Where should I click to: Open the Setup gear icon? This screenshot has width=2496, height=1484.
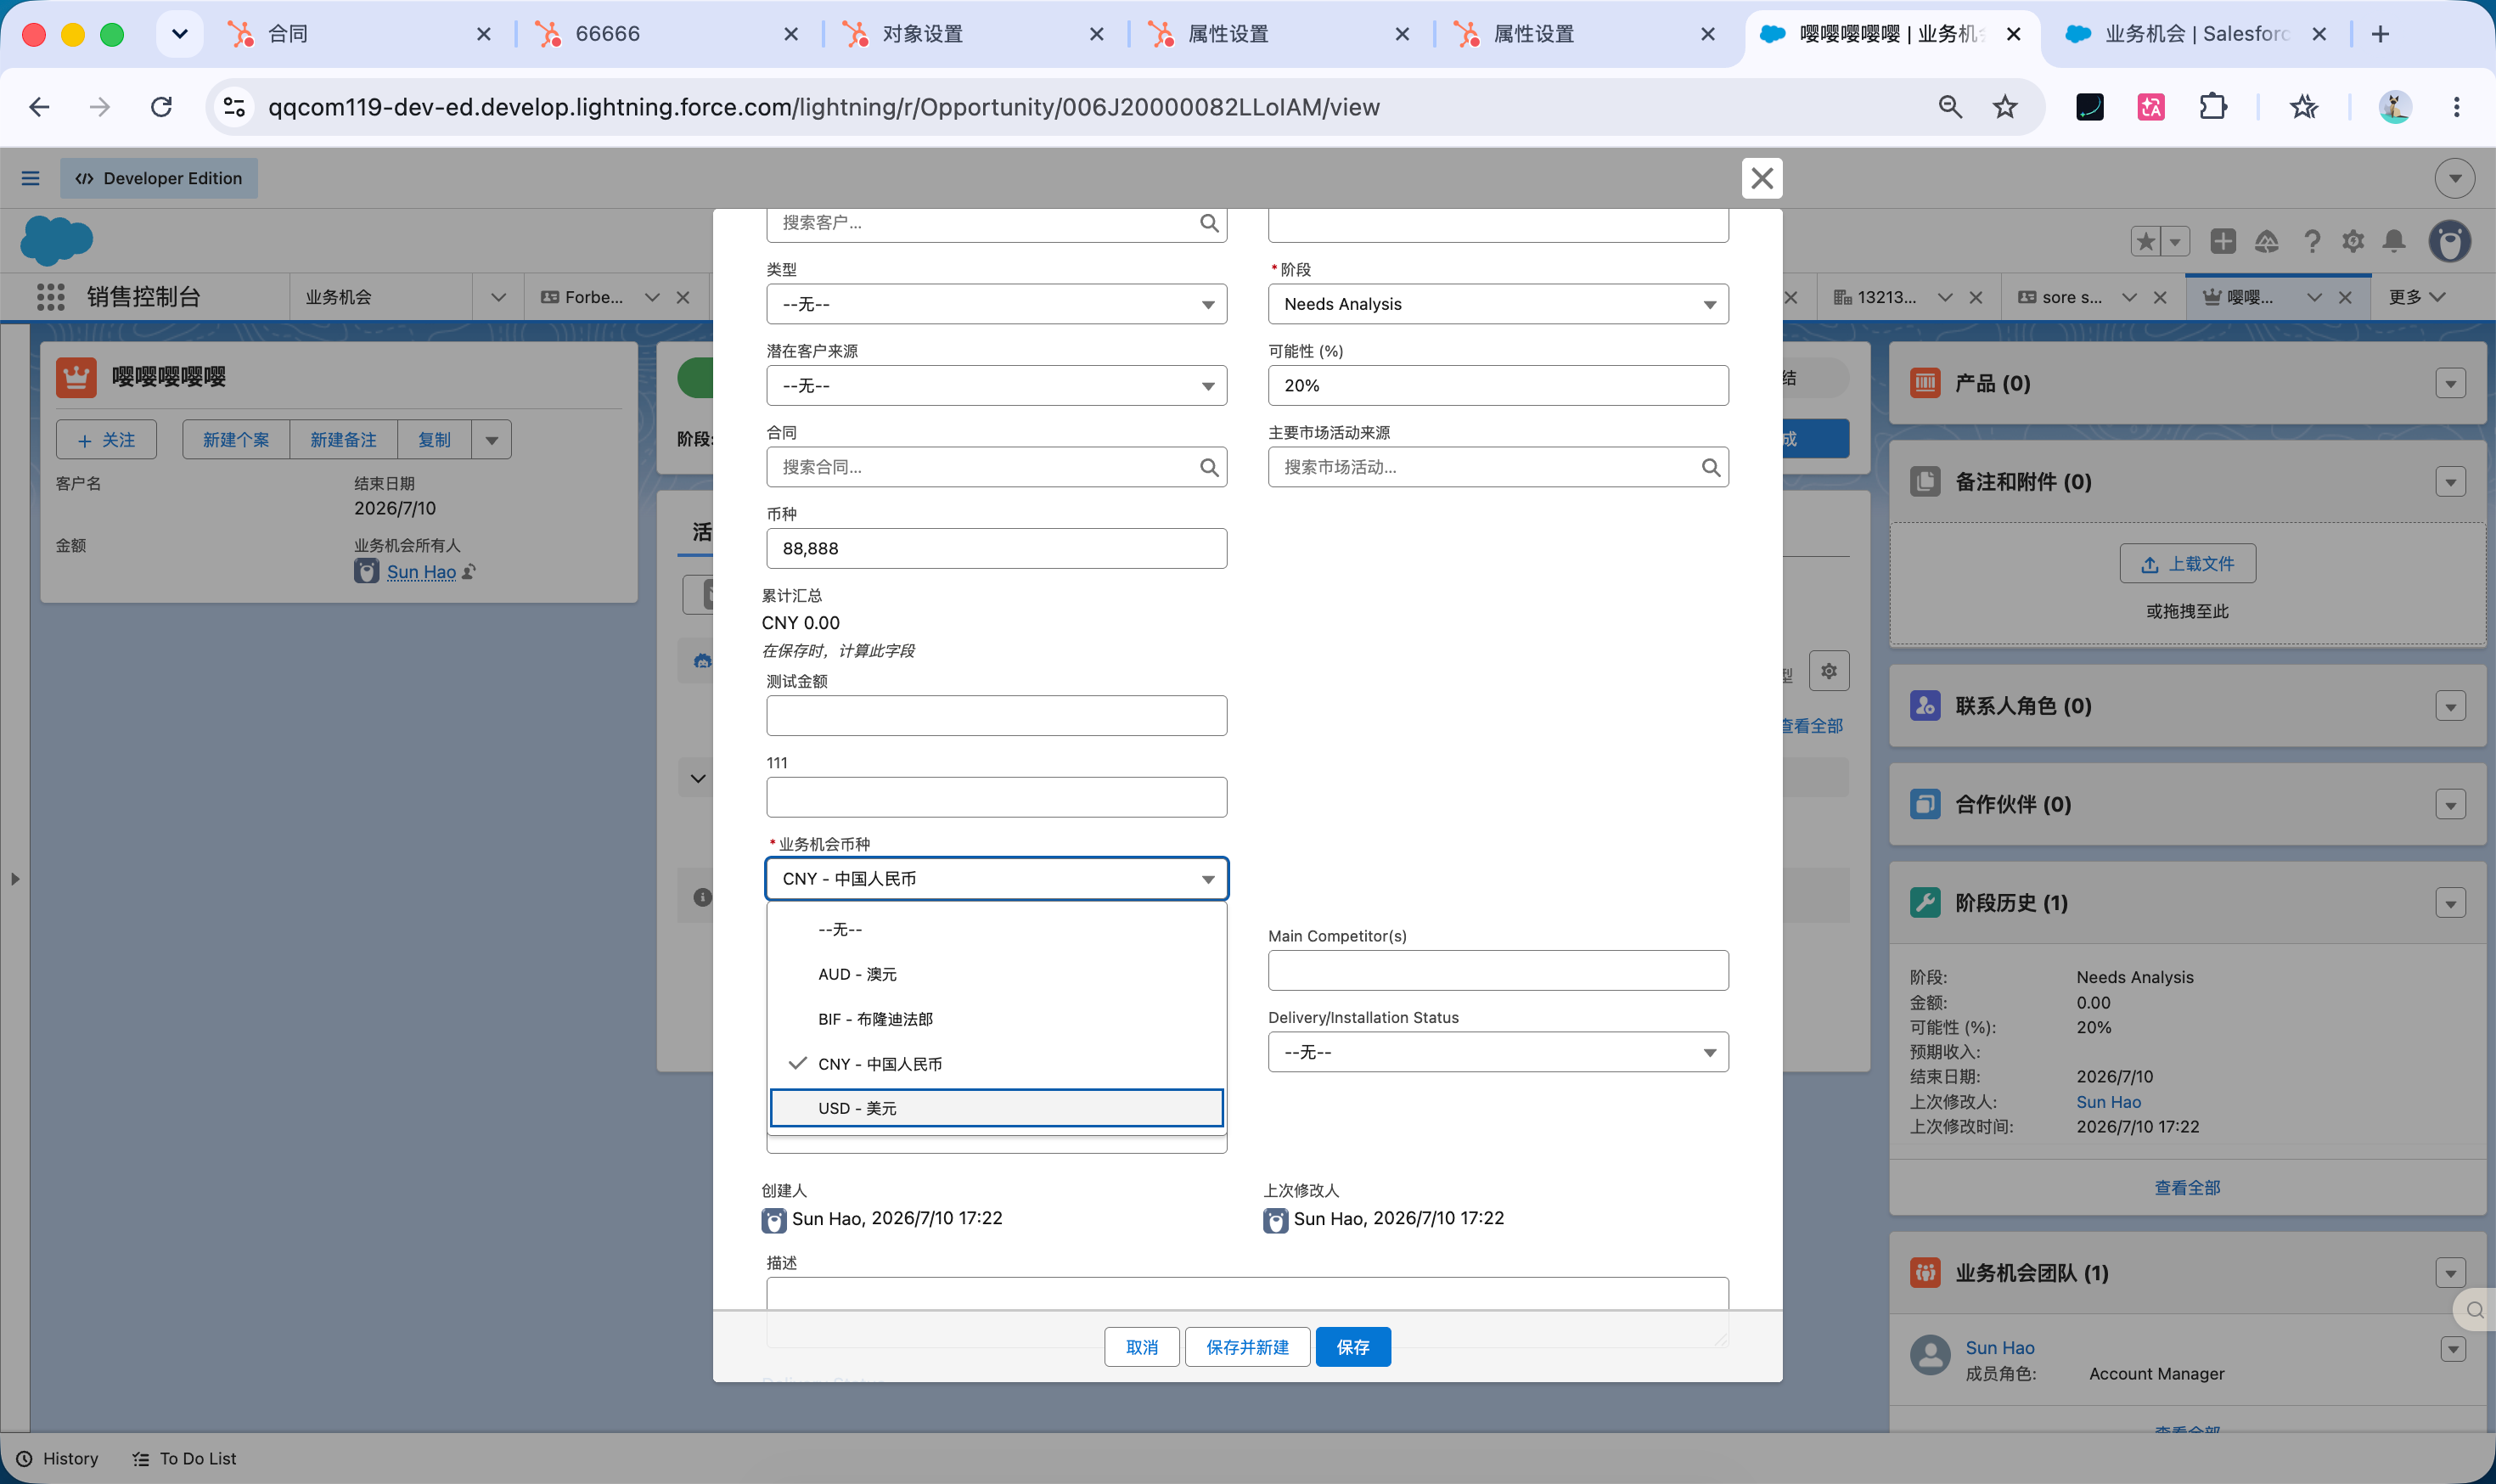[x=2353, y=241]
